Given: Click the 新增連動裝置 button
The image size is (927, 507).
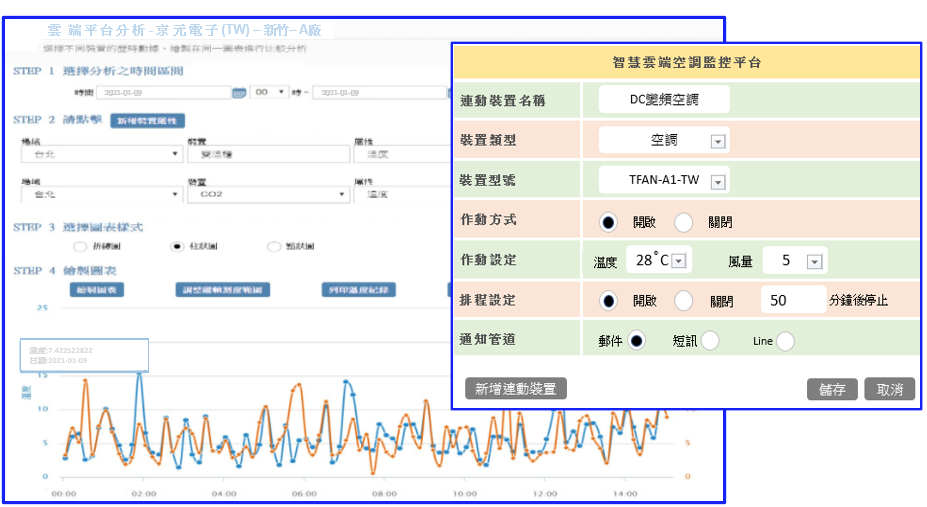Looking at the screenshot, I should point(516,389).
